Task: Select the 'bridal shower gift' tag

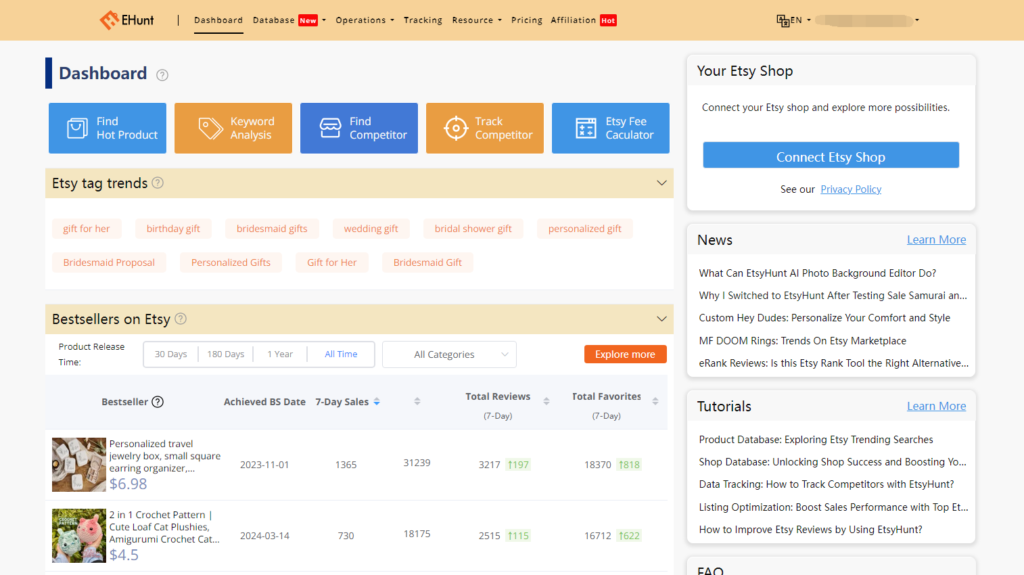Action: [473, 229]
